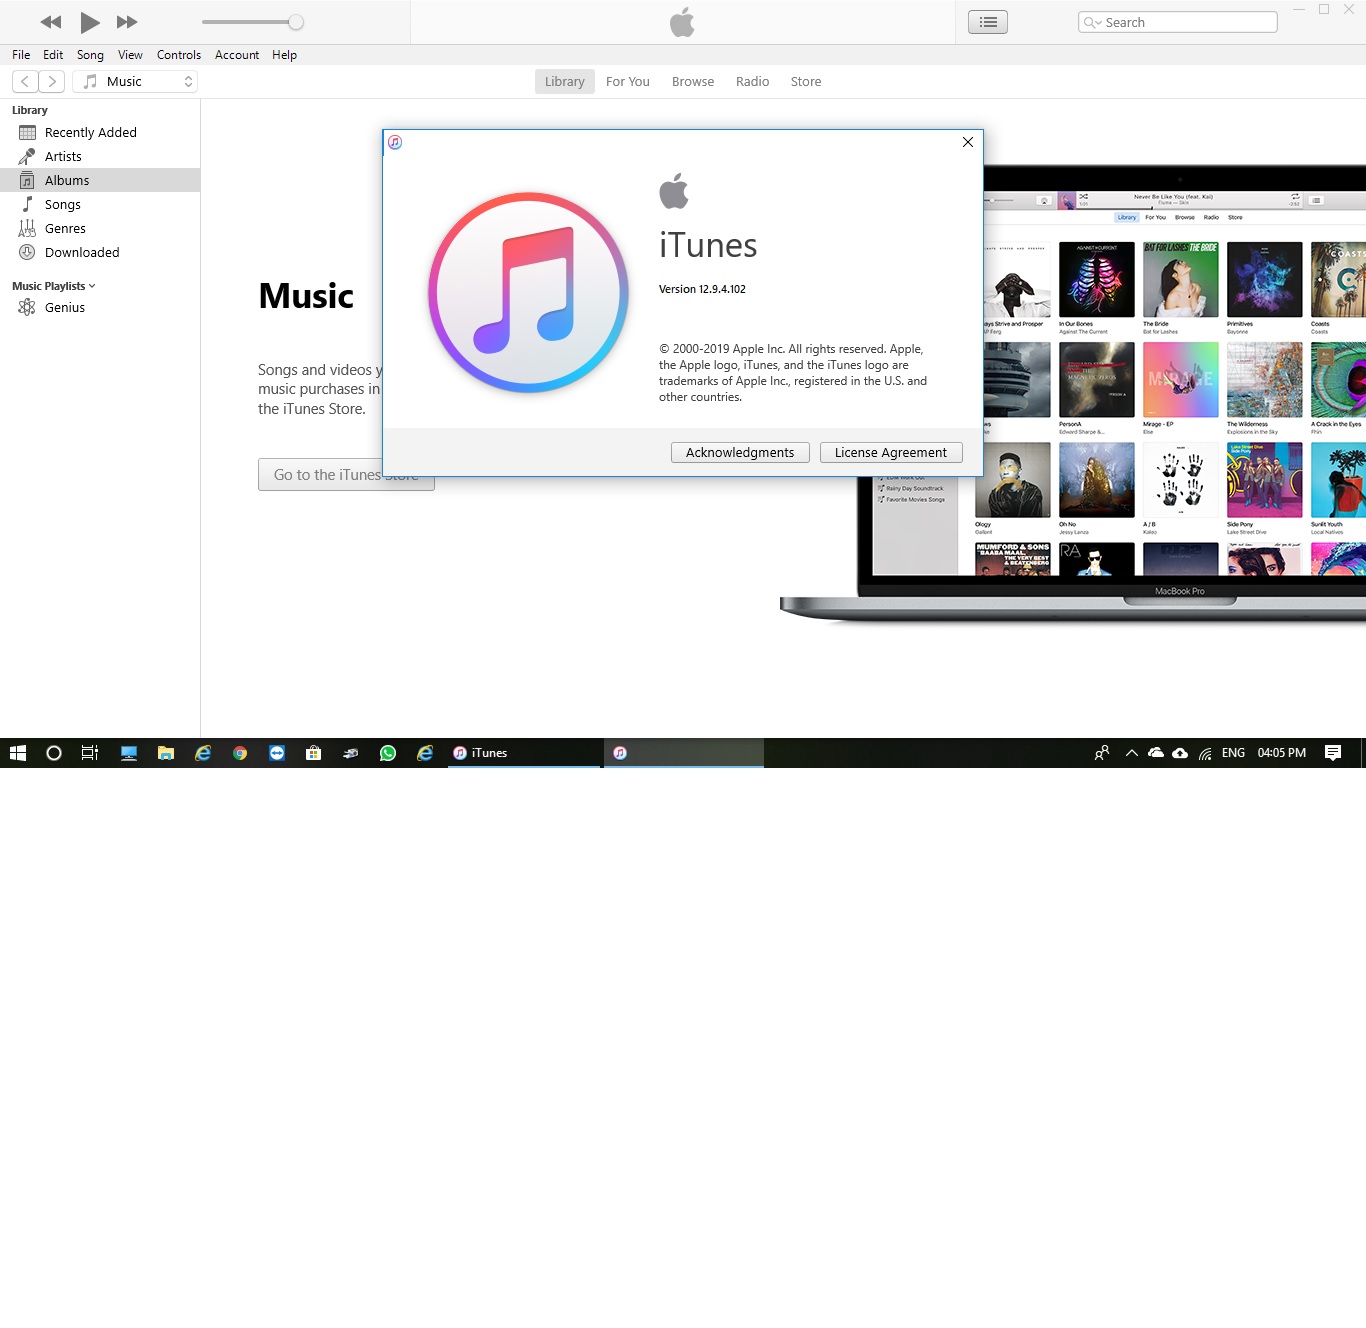The image size is (1366, 1328).
Task: Switch to the For You tab
Action: pyautogui.click(x=628, y=82)
